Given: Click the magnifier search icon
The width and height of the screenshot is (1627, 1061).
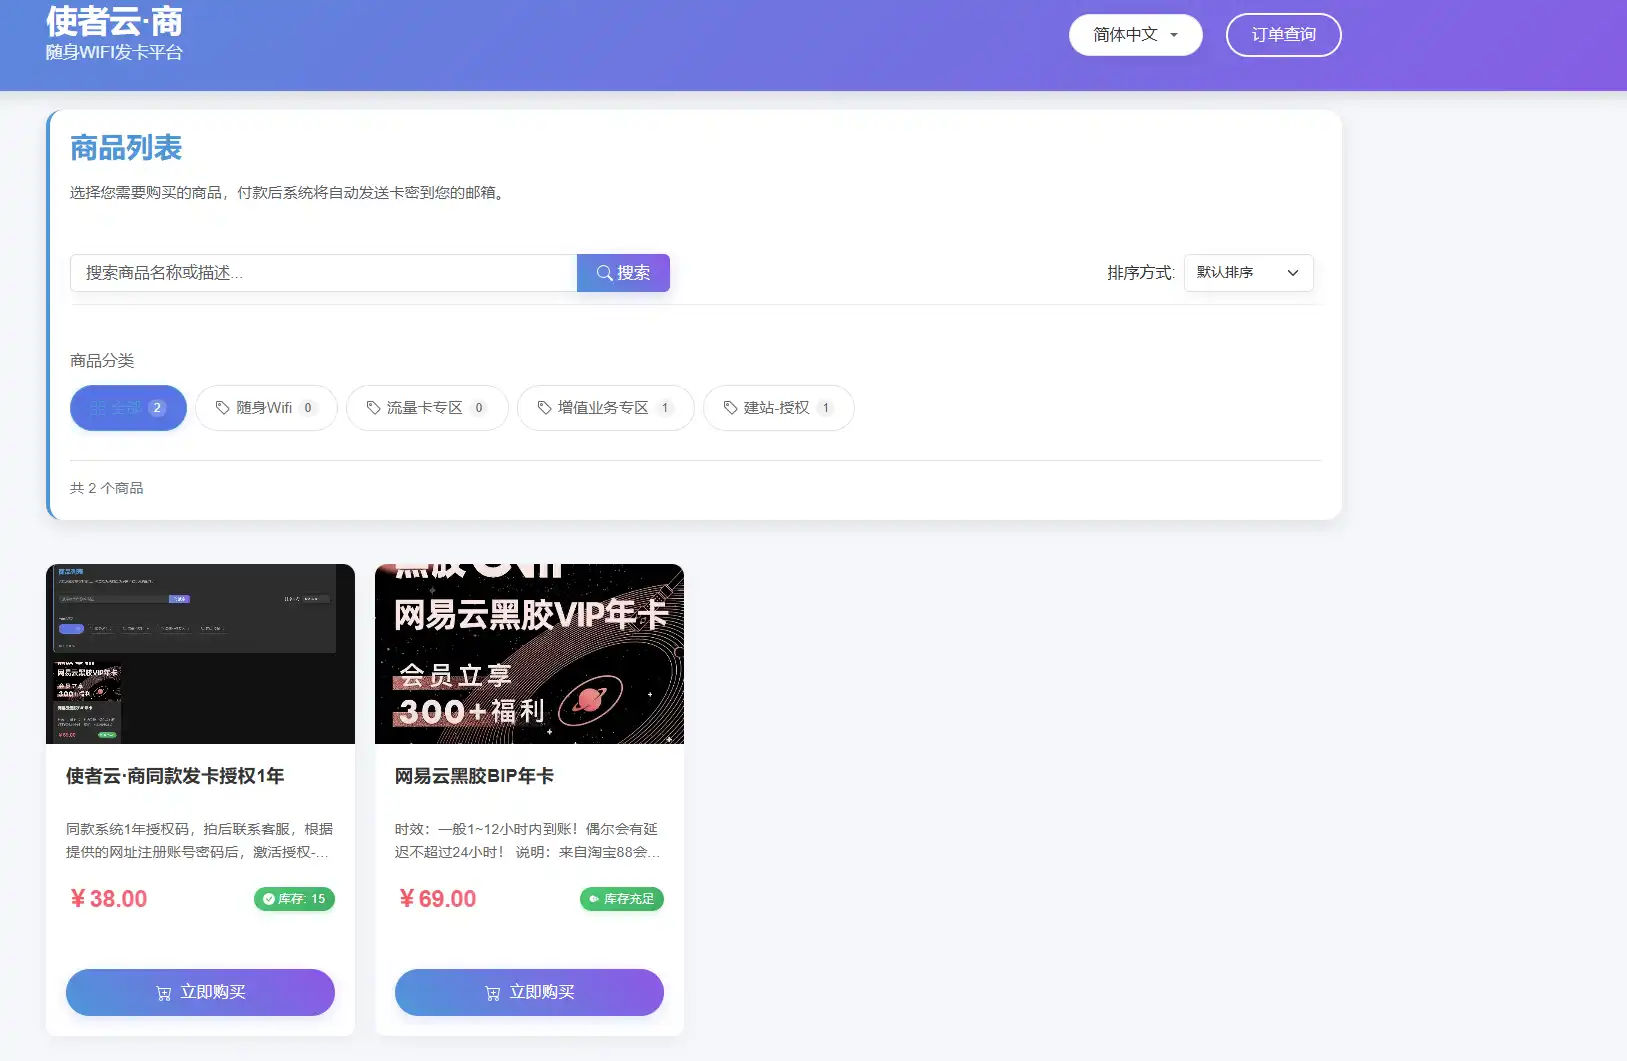Looking at the screenshot, I should pyautogui.click(x=604, y=272).
